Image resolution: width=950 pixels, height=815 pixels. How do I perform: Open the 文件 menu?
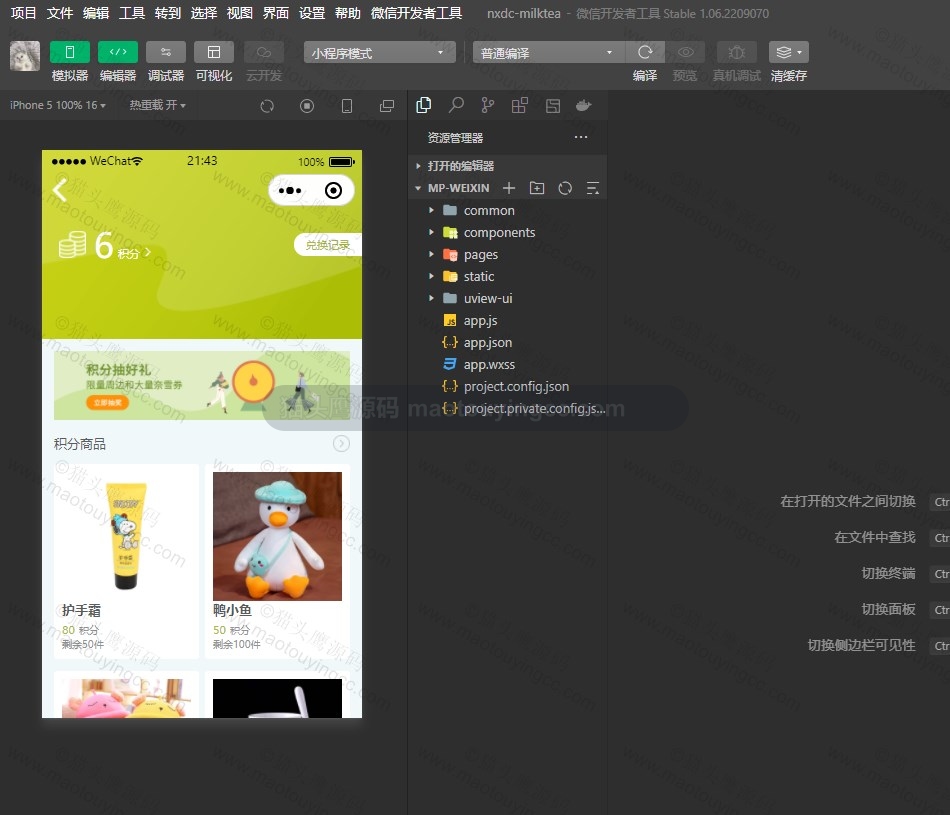coord(59,13)
